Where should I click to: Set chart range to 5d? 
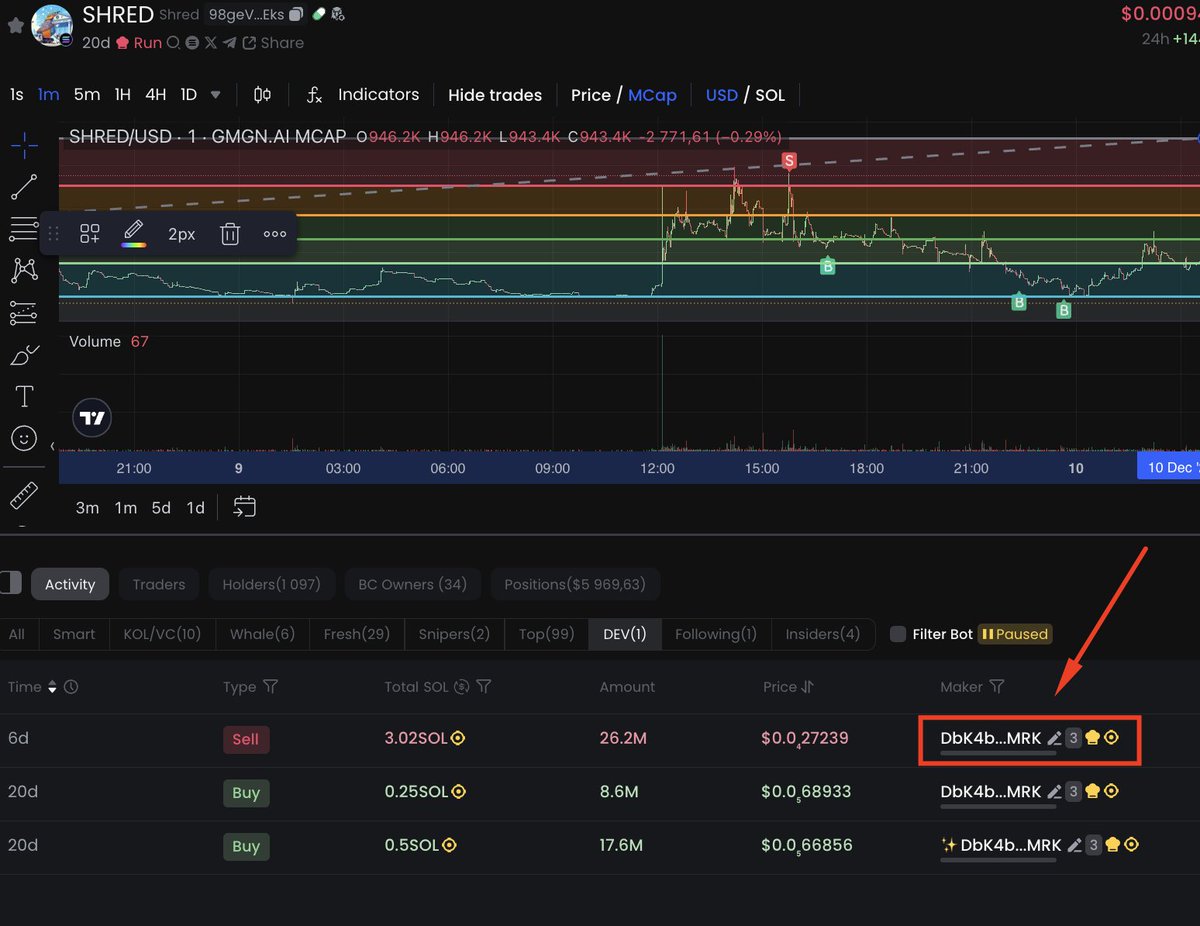pos(161,508)
